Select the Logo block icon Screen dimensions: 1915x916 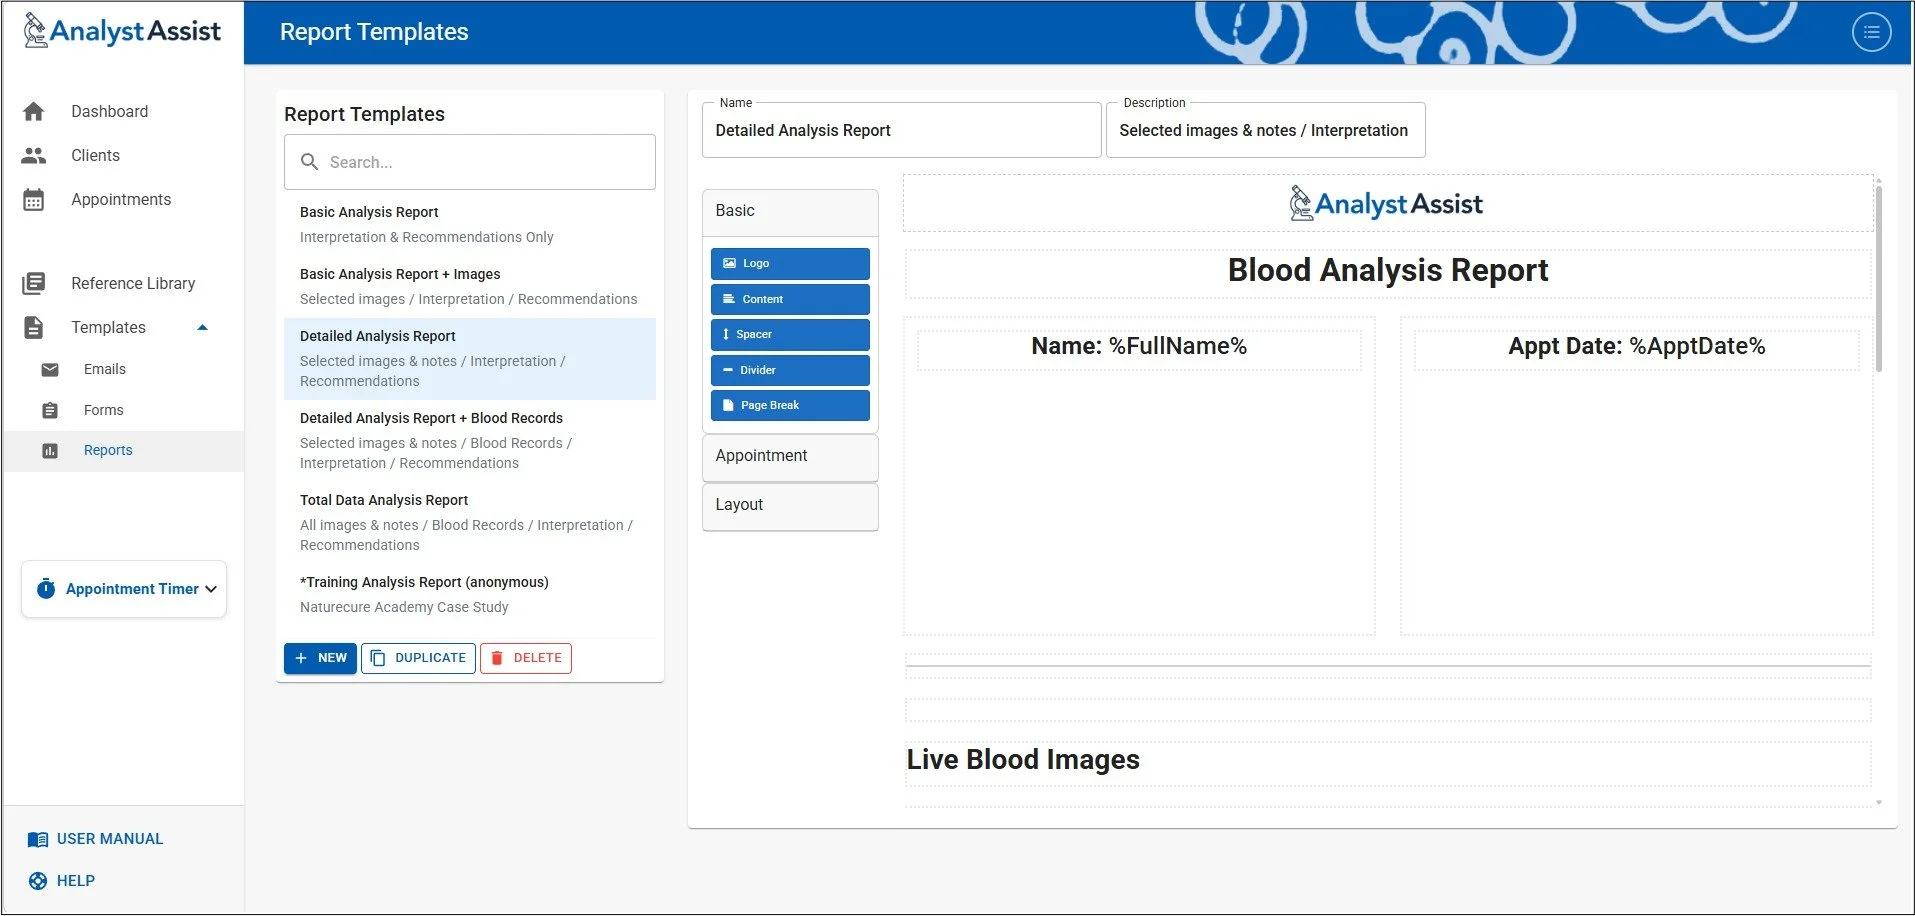(x=728, y=263)
